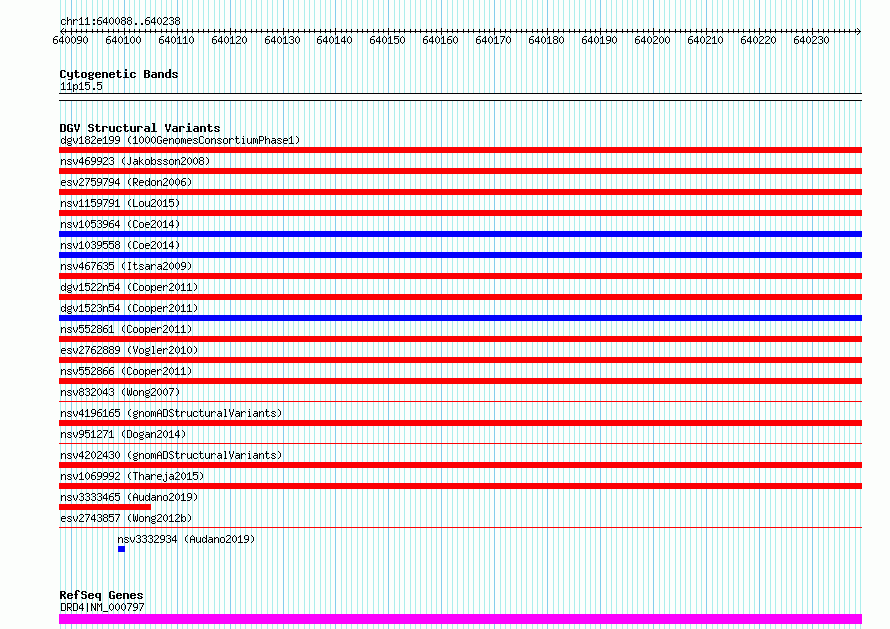The height and width of the screenshot is (629, 890).
Task: Select the DRD4|NM_000797 gene label
Action: (102, 607)
